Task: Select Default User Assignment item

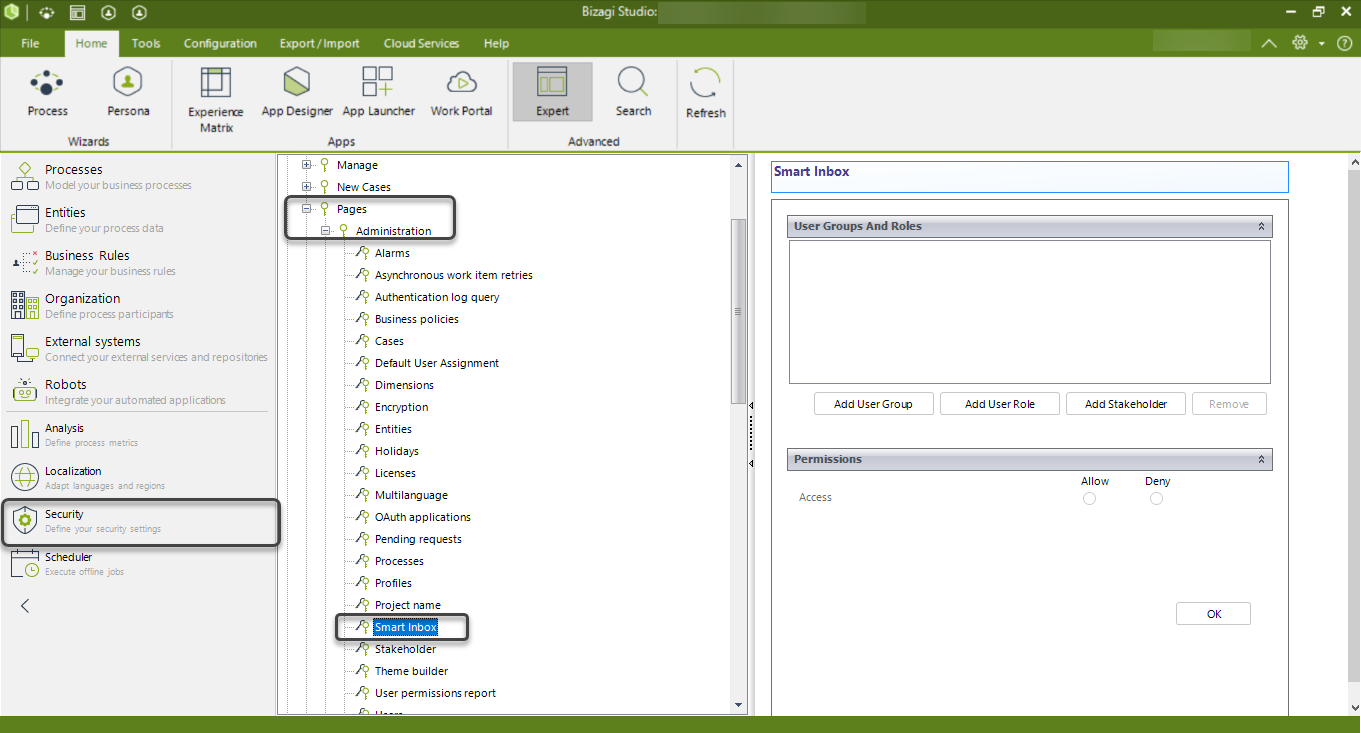Action: pyautogui.click(x=436, y=363)
